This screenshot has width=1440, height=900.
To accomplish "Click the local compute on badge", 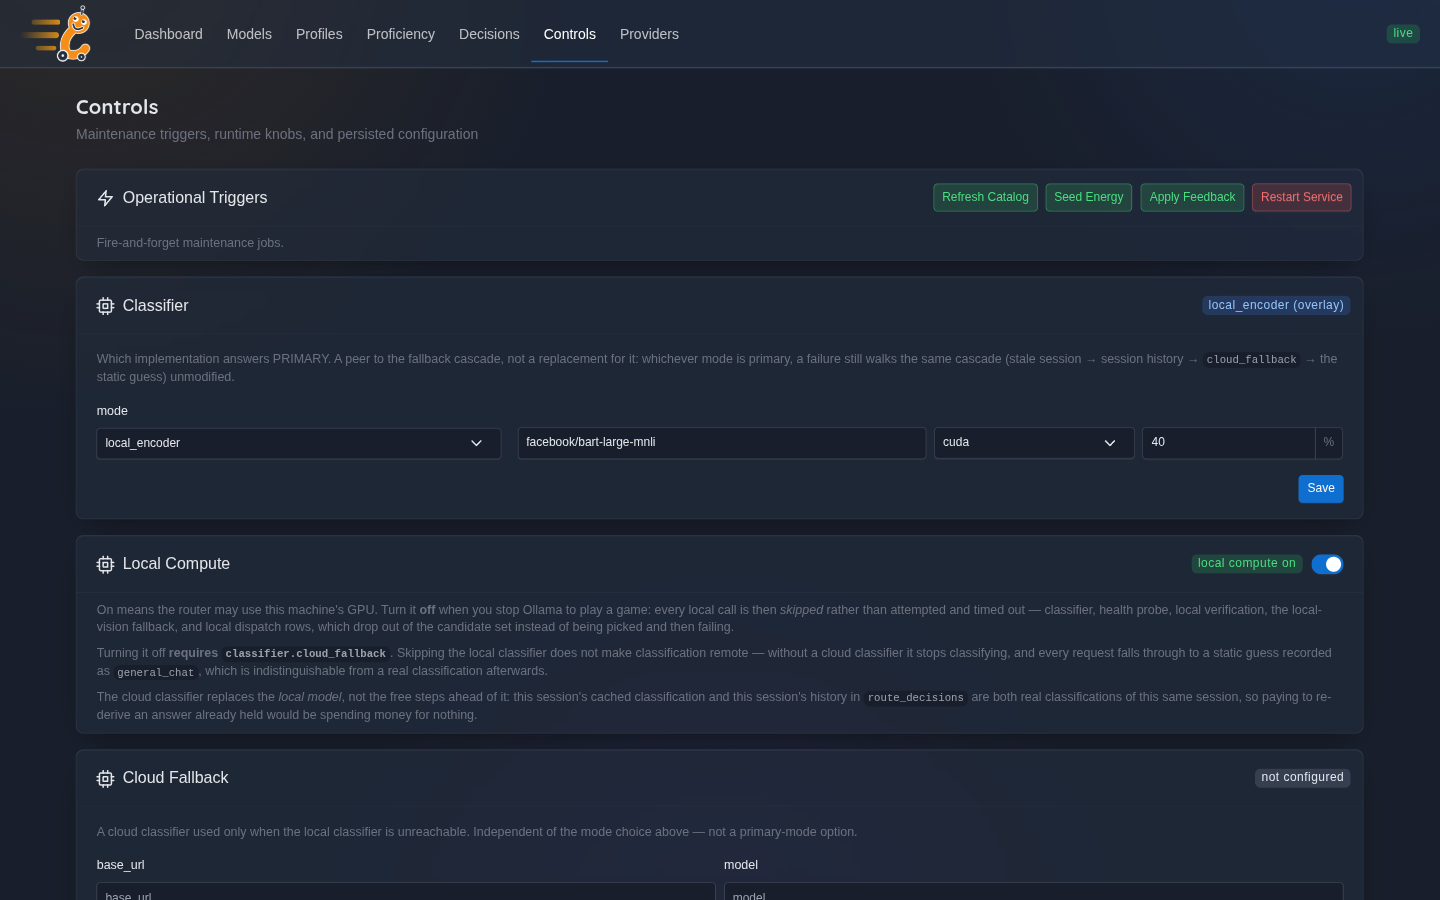I will pyautogui.click(x=1246, y=564).
